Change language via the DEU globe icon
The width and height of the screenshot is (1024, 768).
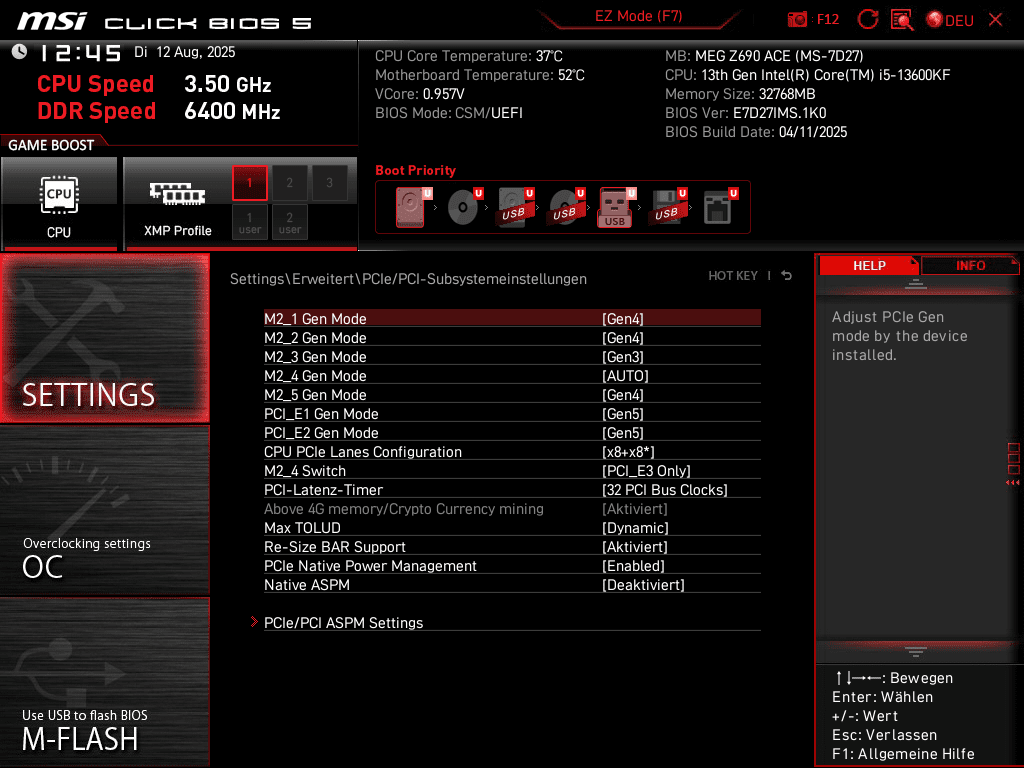(x=950, y=20)
